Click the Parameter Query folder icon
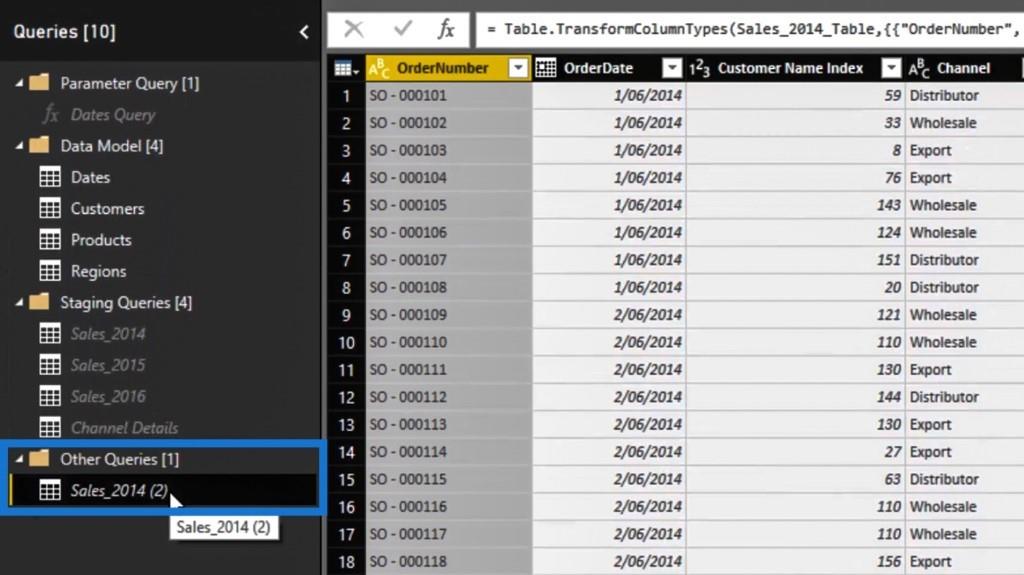 pyautogui.click(x=39, y=82)
